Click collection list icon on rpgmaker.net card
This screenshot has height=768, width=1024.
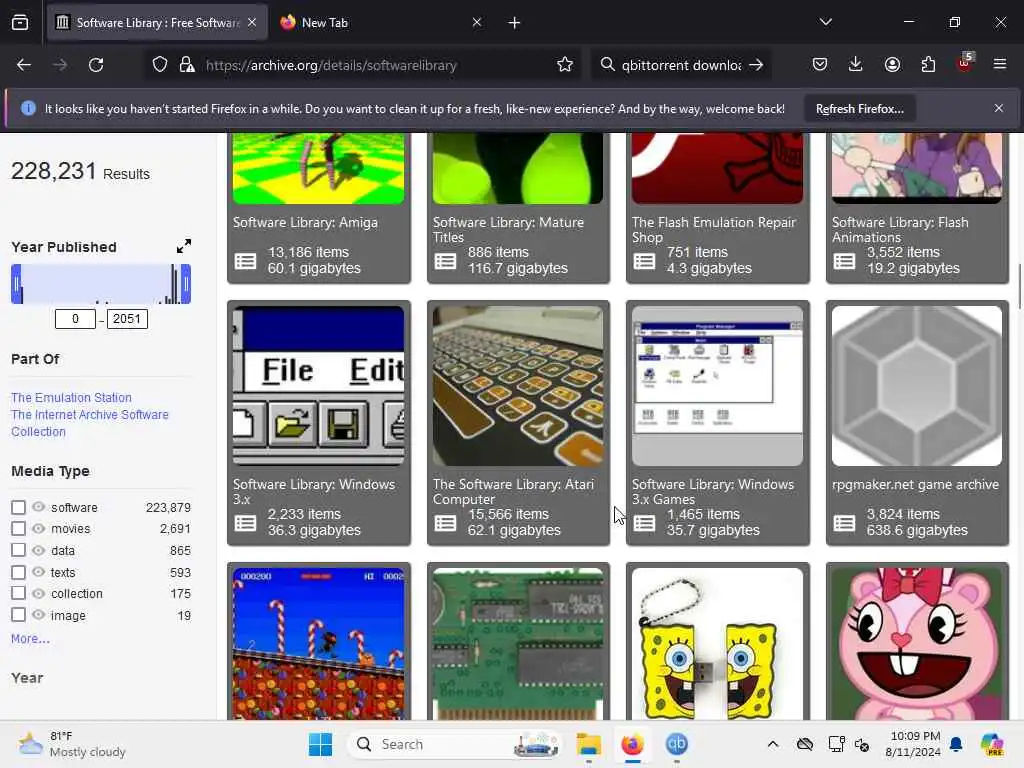[844, 523]
